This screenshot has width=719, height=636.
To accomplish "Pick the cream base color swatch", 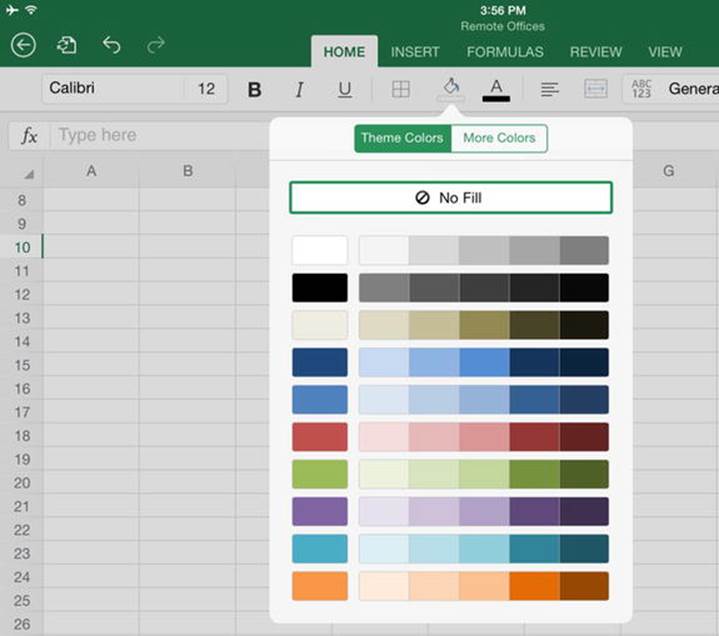I will 320,325.
